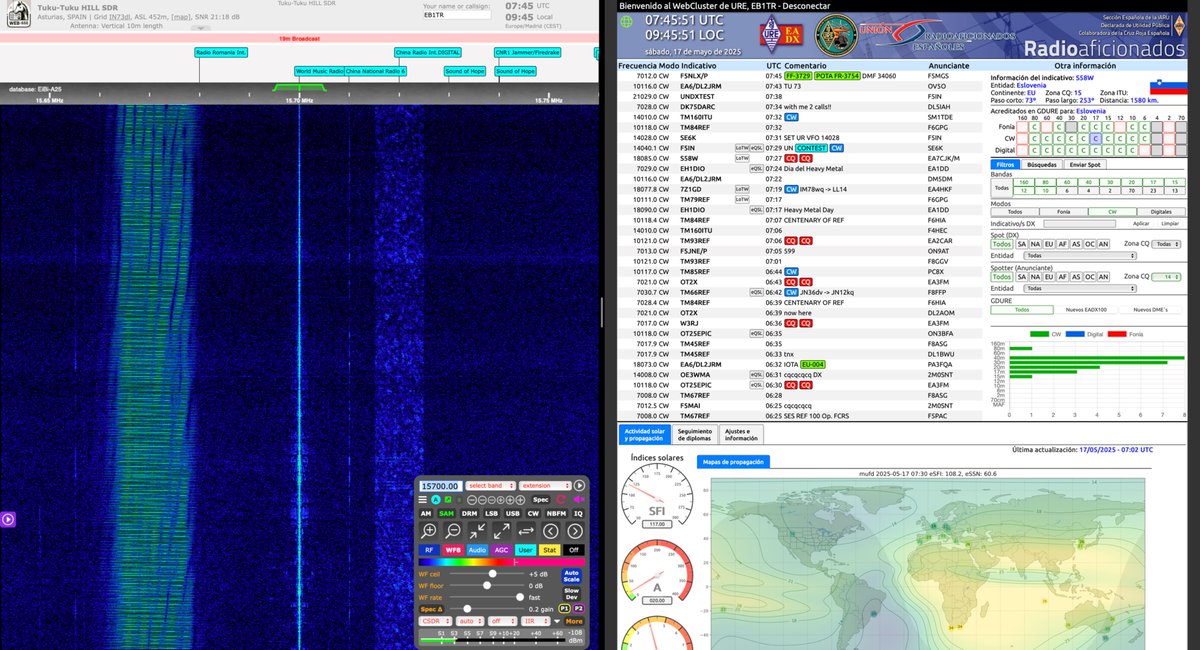Adjust the WF floor slider

[487, 585]
